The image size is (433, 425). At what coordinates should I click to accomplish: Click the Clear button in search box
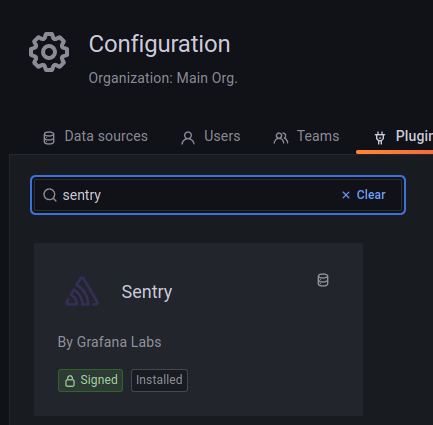[363, 195]
